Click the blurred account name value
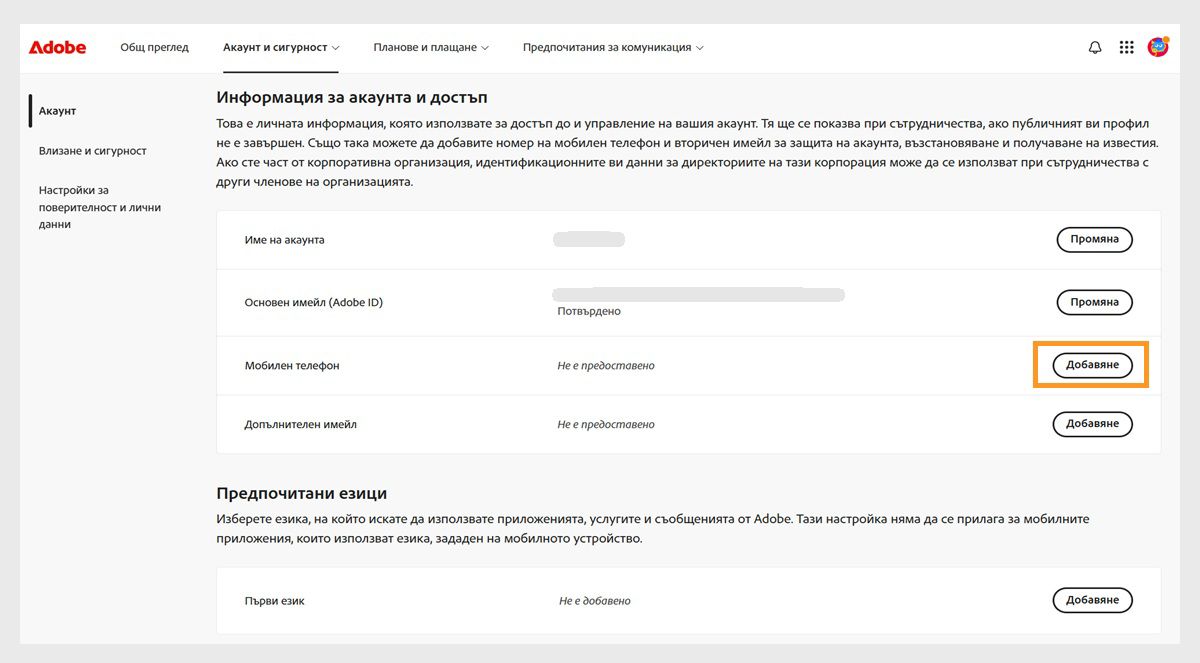Screen dimensions: 1200x663 pos(589,240)
